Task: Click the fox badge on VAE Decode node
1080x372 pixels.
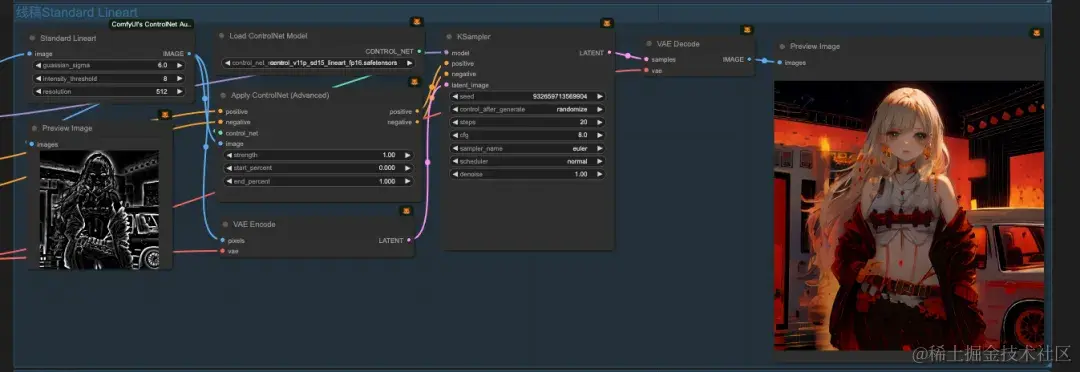Action: (747, 30)
